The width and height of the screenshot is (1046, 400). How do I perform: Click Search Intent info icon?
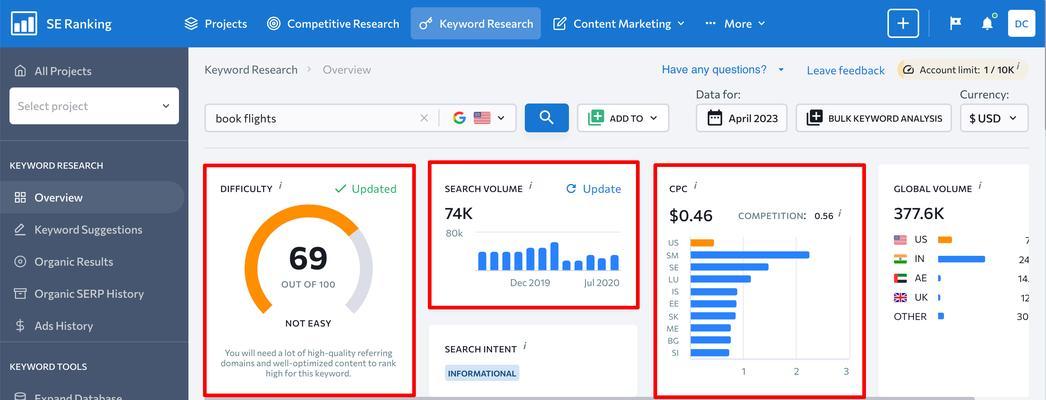[x=525, y=345]
